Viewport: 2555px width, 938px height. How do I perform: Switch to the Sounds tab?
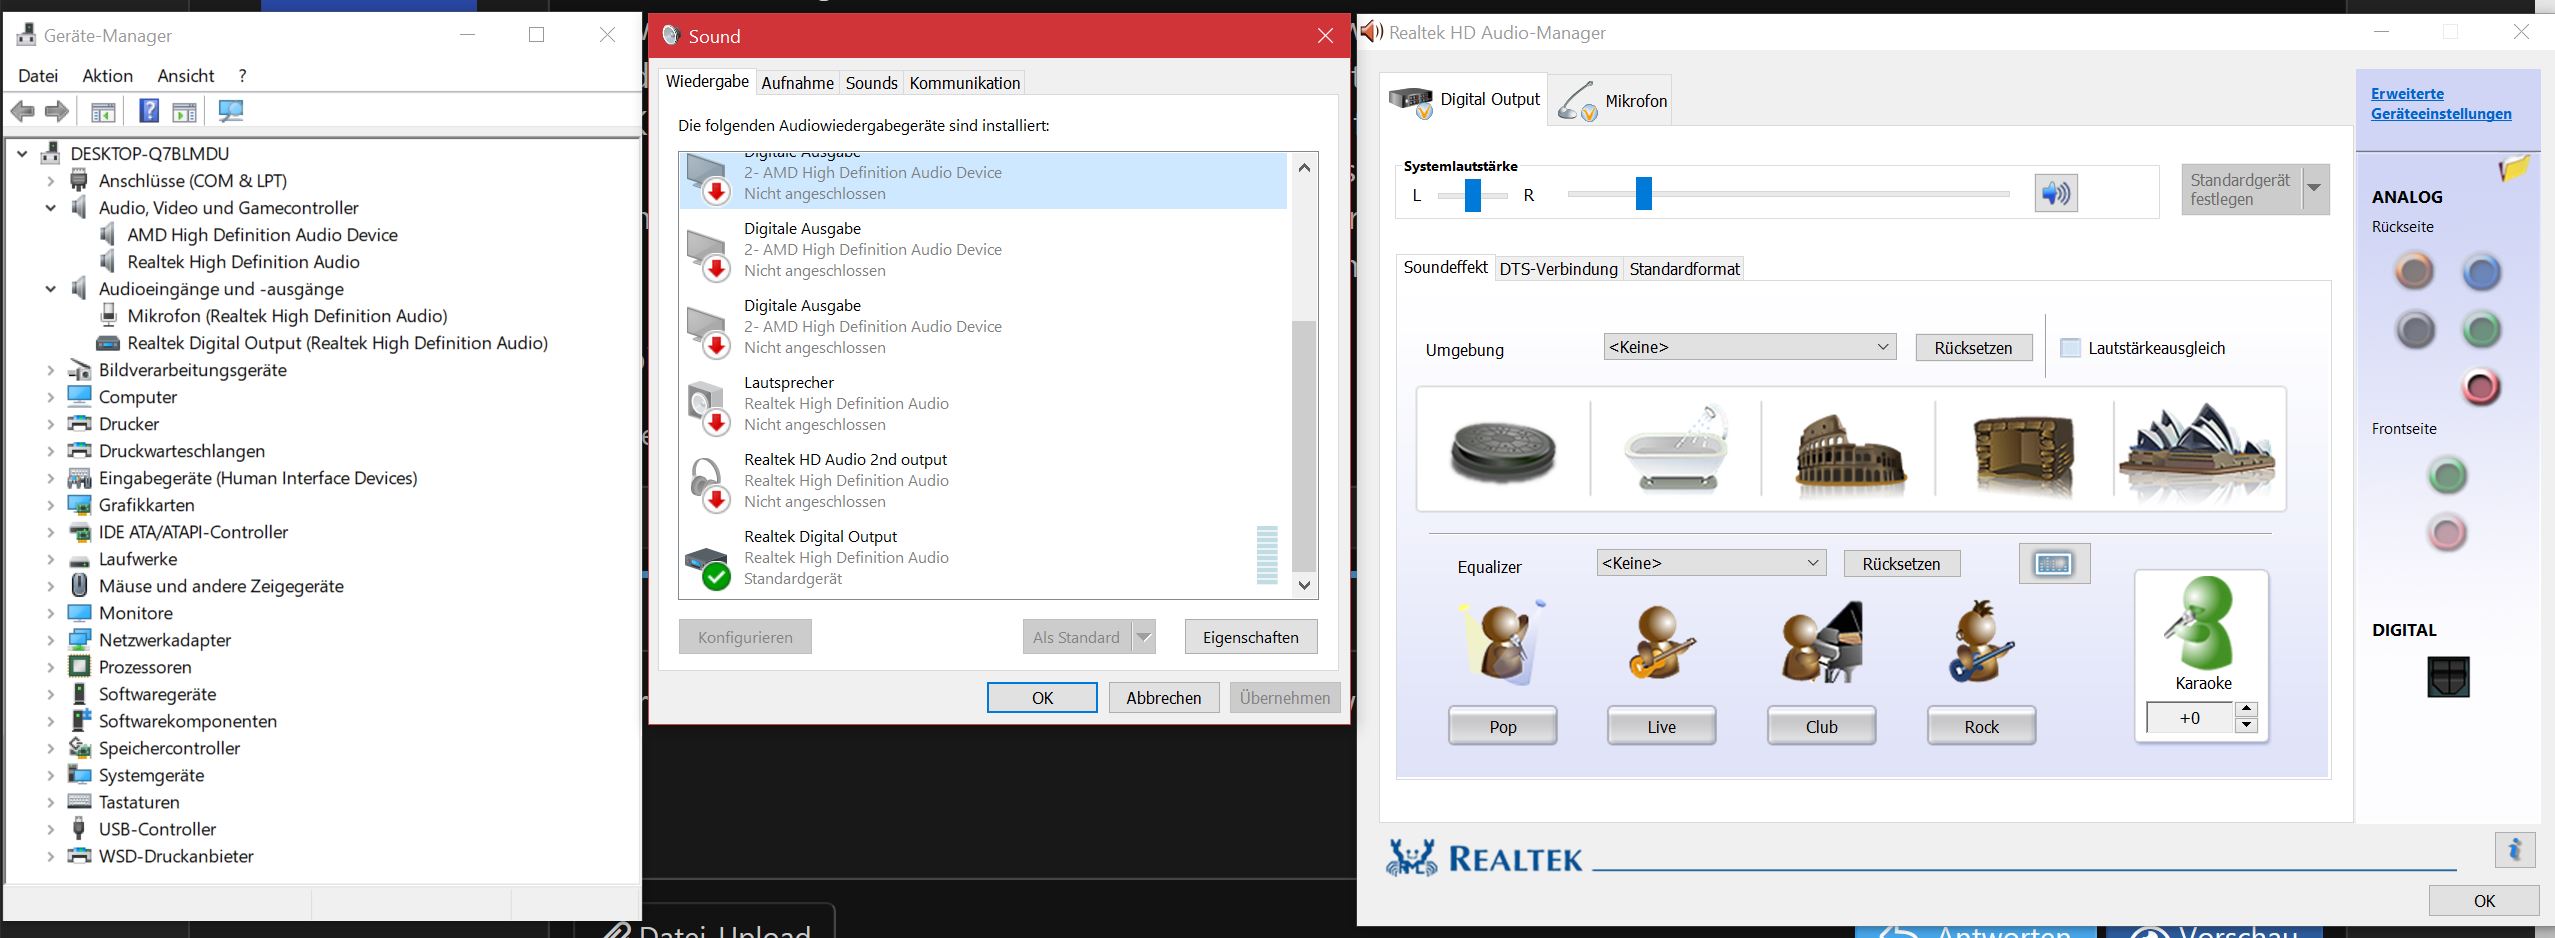871,83
